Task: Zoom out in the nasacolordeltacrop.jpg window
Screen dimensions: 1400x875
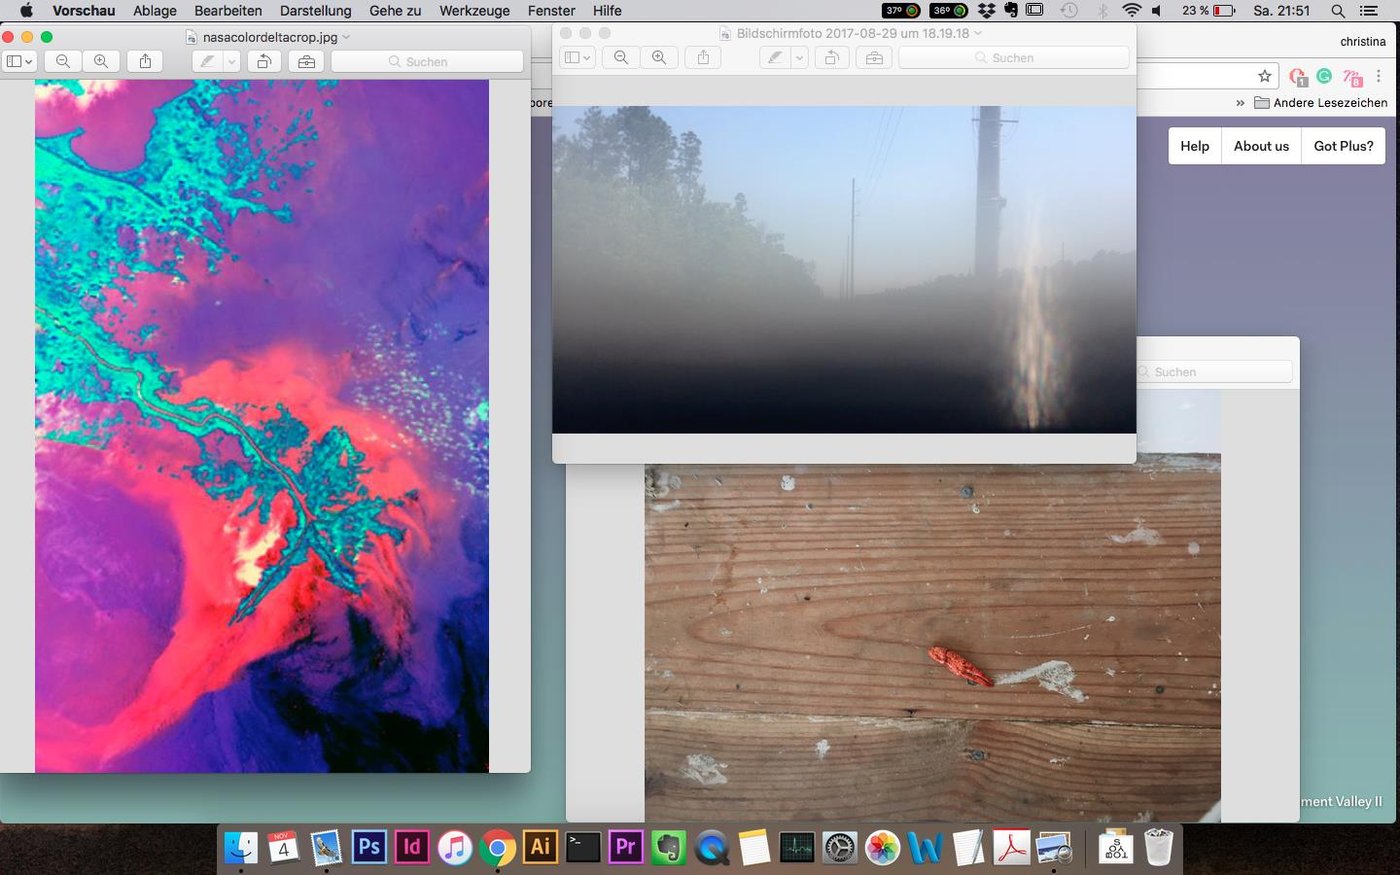Action: pyautogui.click(x=63, y=61)
